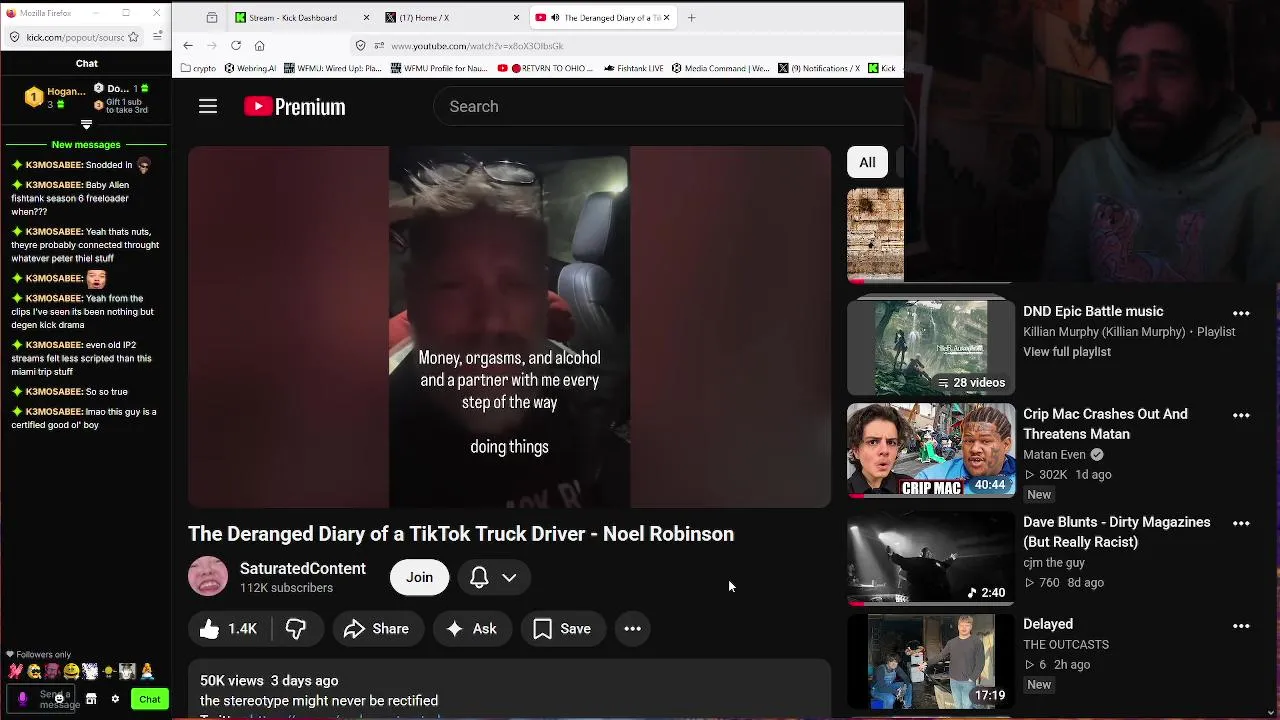
Task: Ask about this video
Action: (x=472, y=629)
